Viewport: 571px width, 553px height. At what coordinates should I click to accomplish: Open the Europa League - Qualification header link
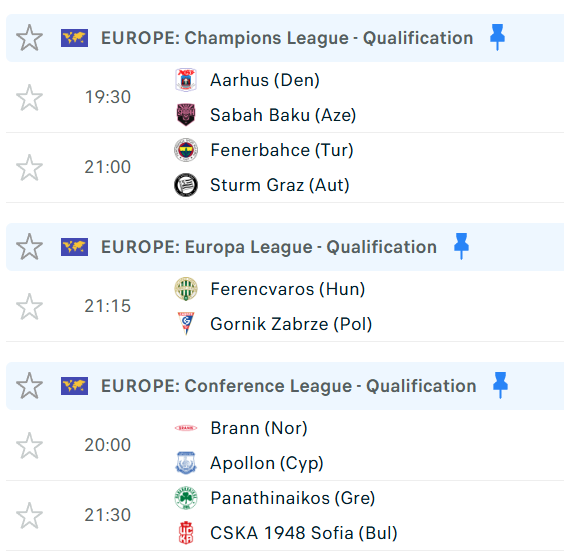click(x=269, y=247)
